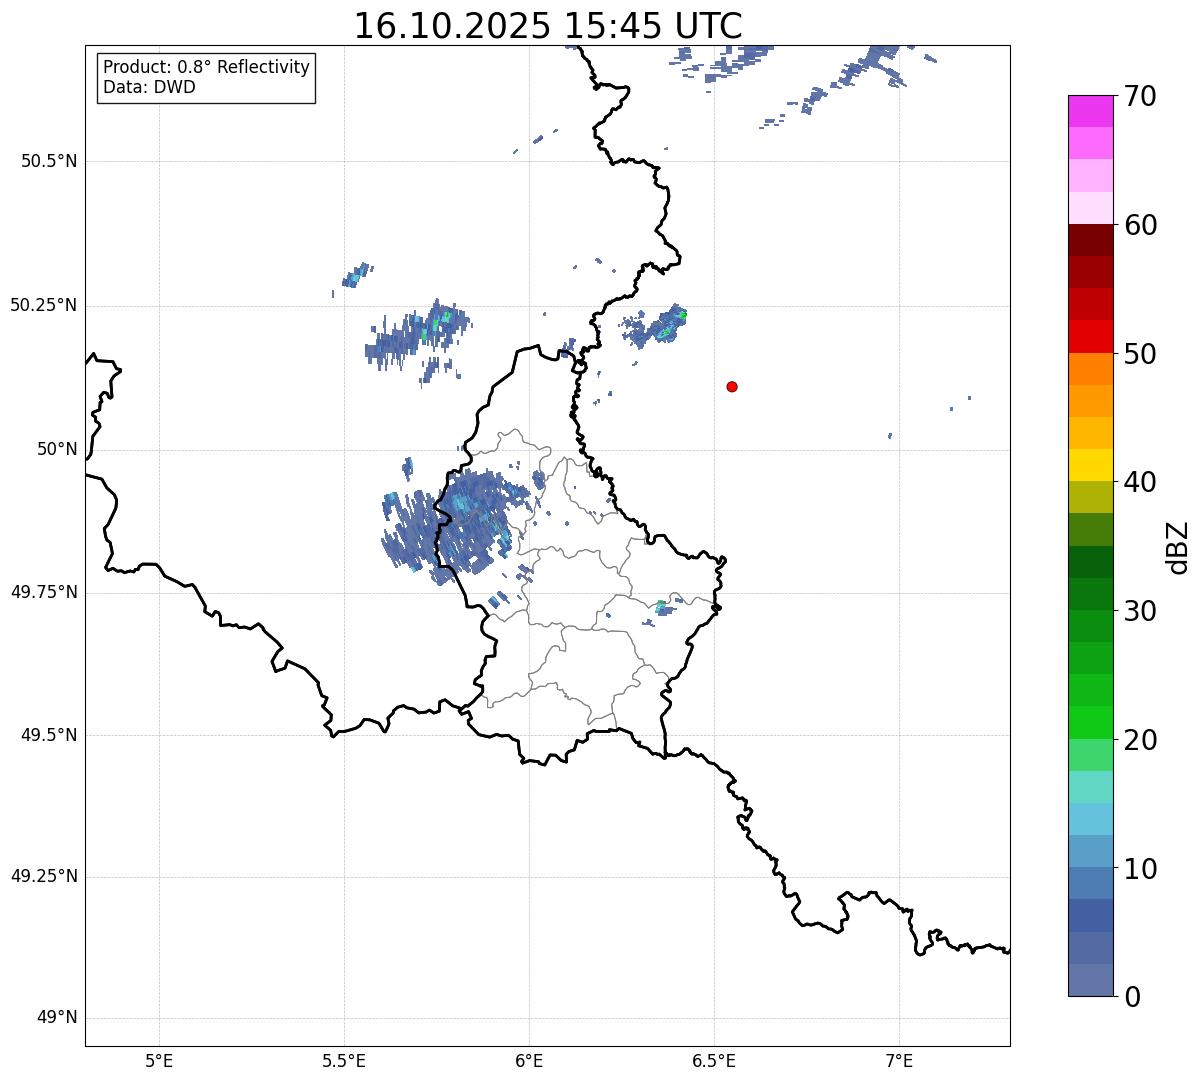Click the "50°N" latitude label
This screenshot has width=1202, height=1081.
tap(58, 449)
